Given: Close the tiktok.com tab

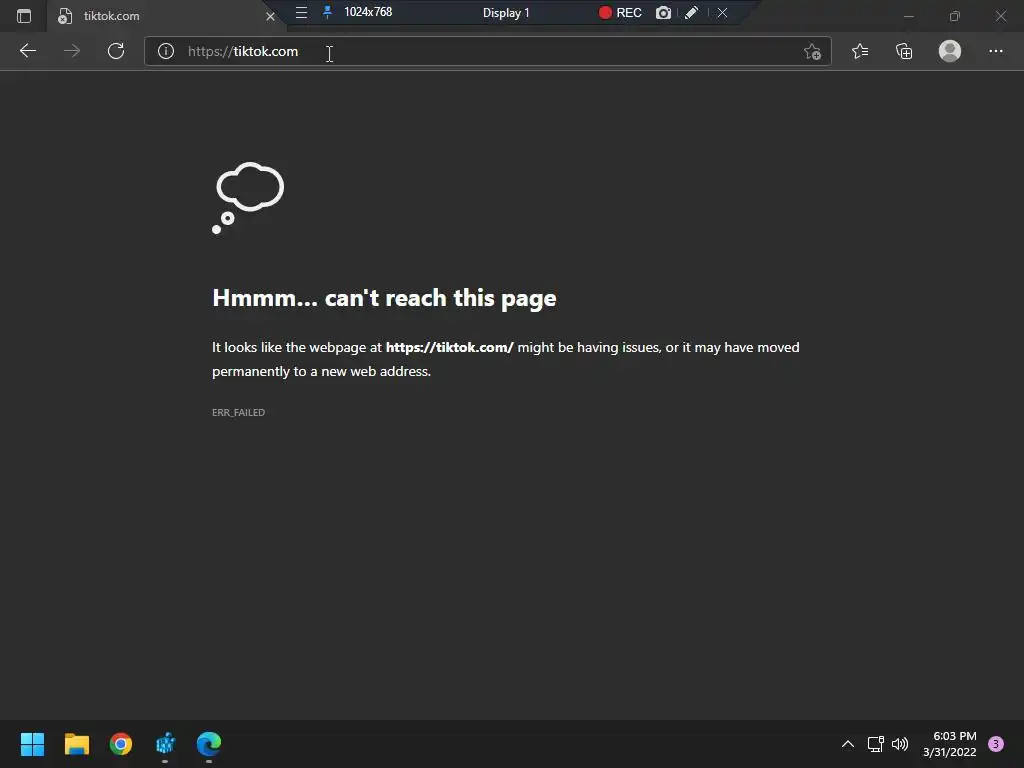Looking at the screenshot, I should [270, 16].
